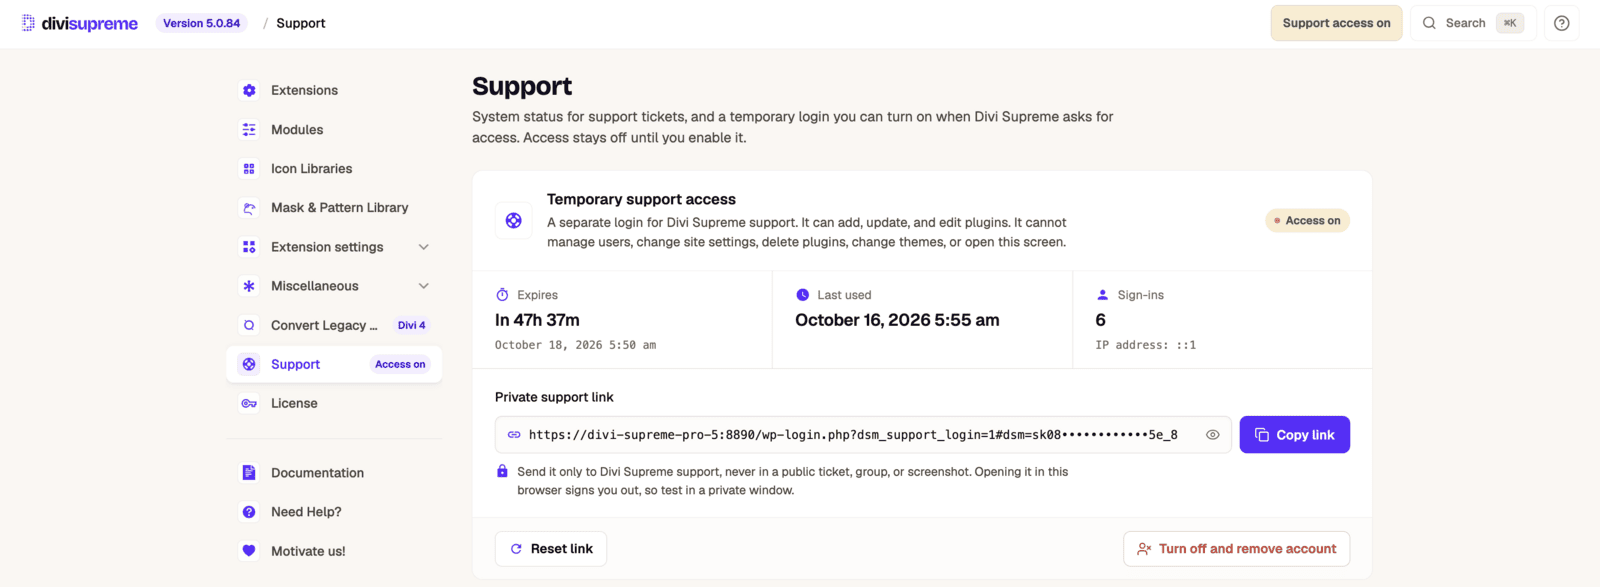
Task: Click "October 16, 2026 5:55 am" text
Action: tap(897, 320)
